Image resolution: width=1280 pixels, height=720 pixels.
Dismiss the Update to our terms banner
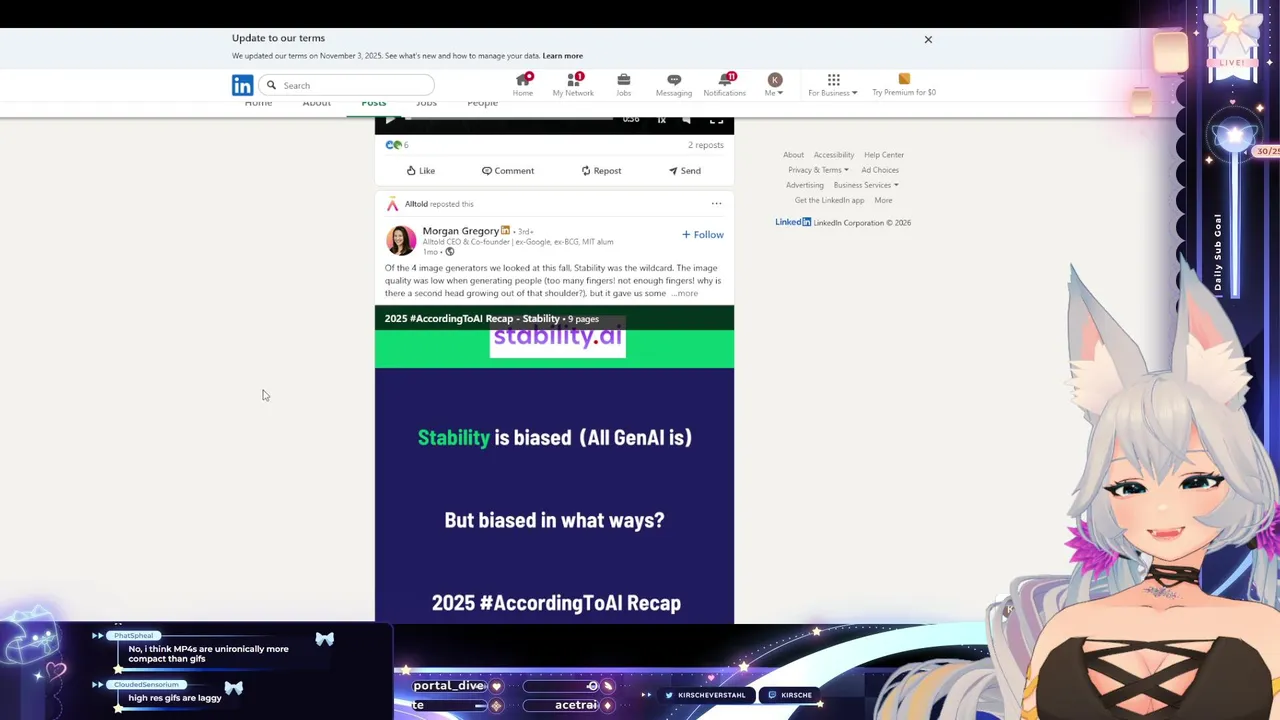click(928, 40)
